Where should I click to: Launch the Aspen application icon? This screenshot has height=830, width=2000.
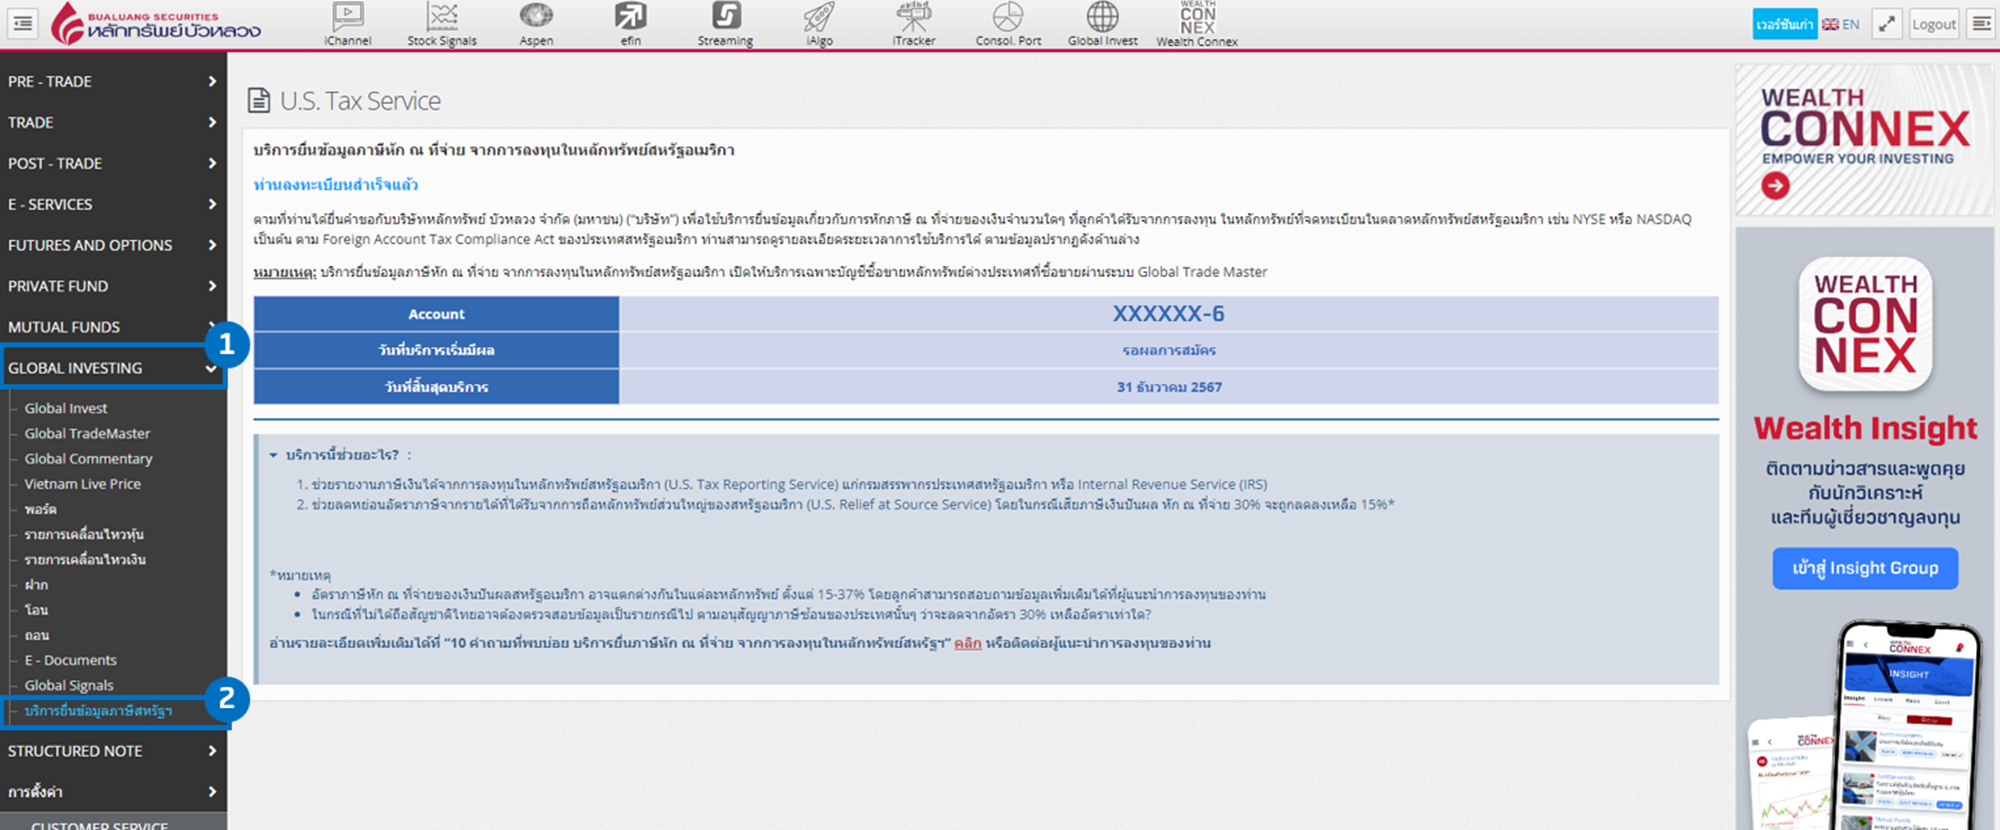click(536, 24)
